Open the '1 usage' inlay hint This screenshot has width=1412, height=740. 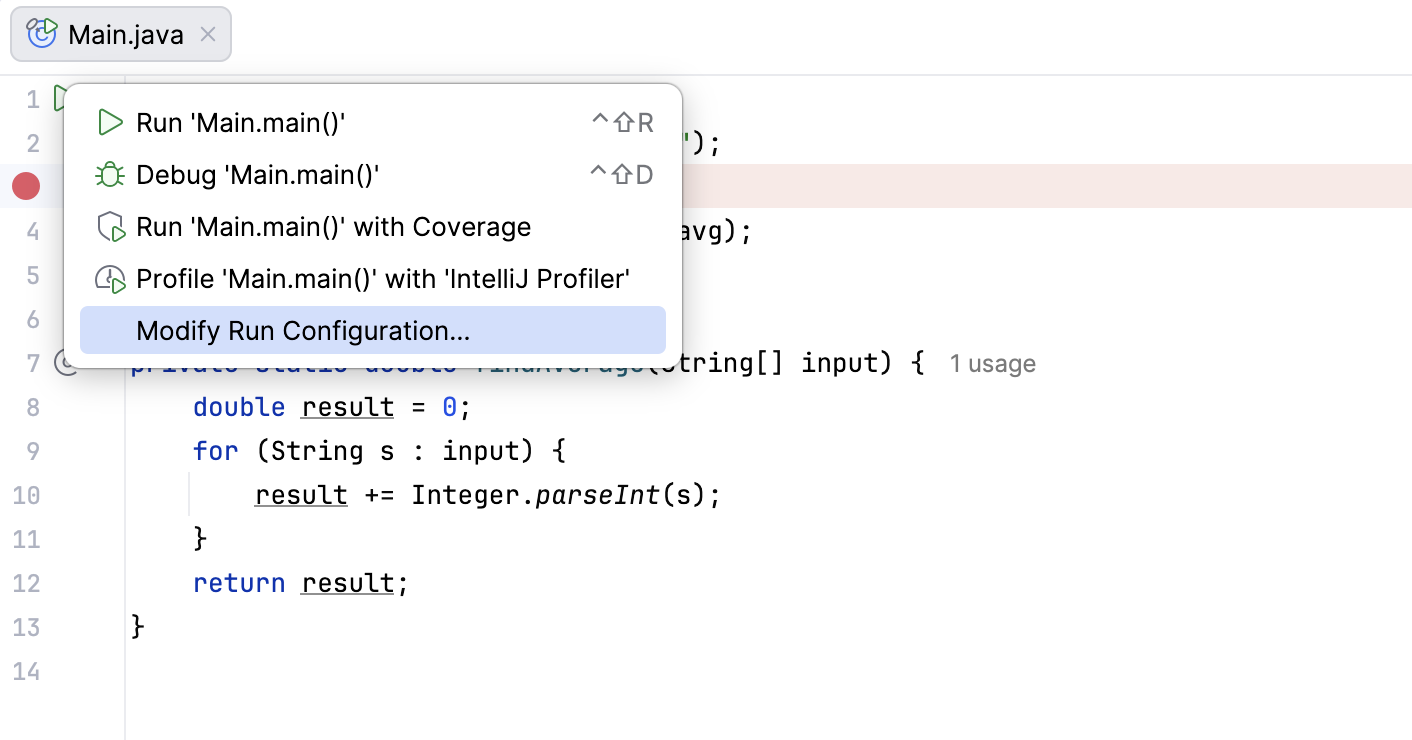992,364
